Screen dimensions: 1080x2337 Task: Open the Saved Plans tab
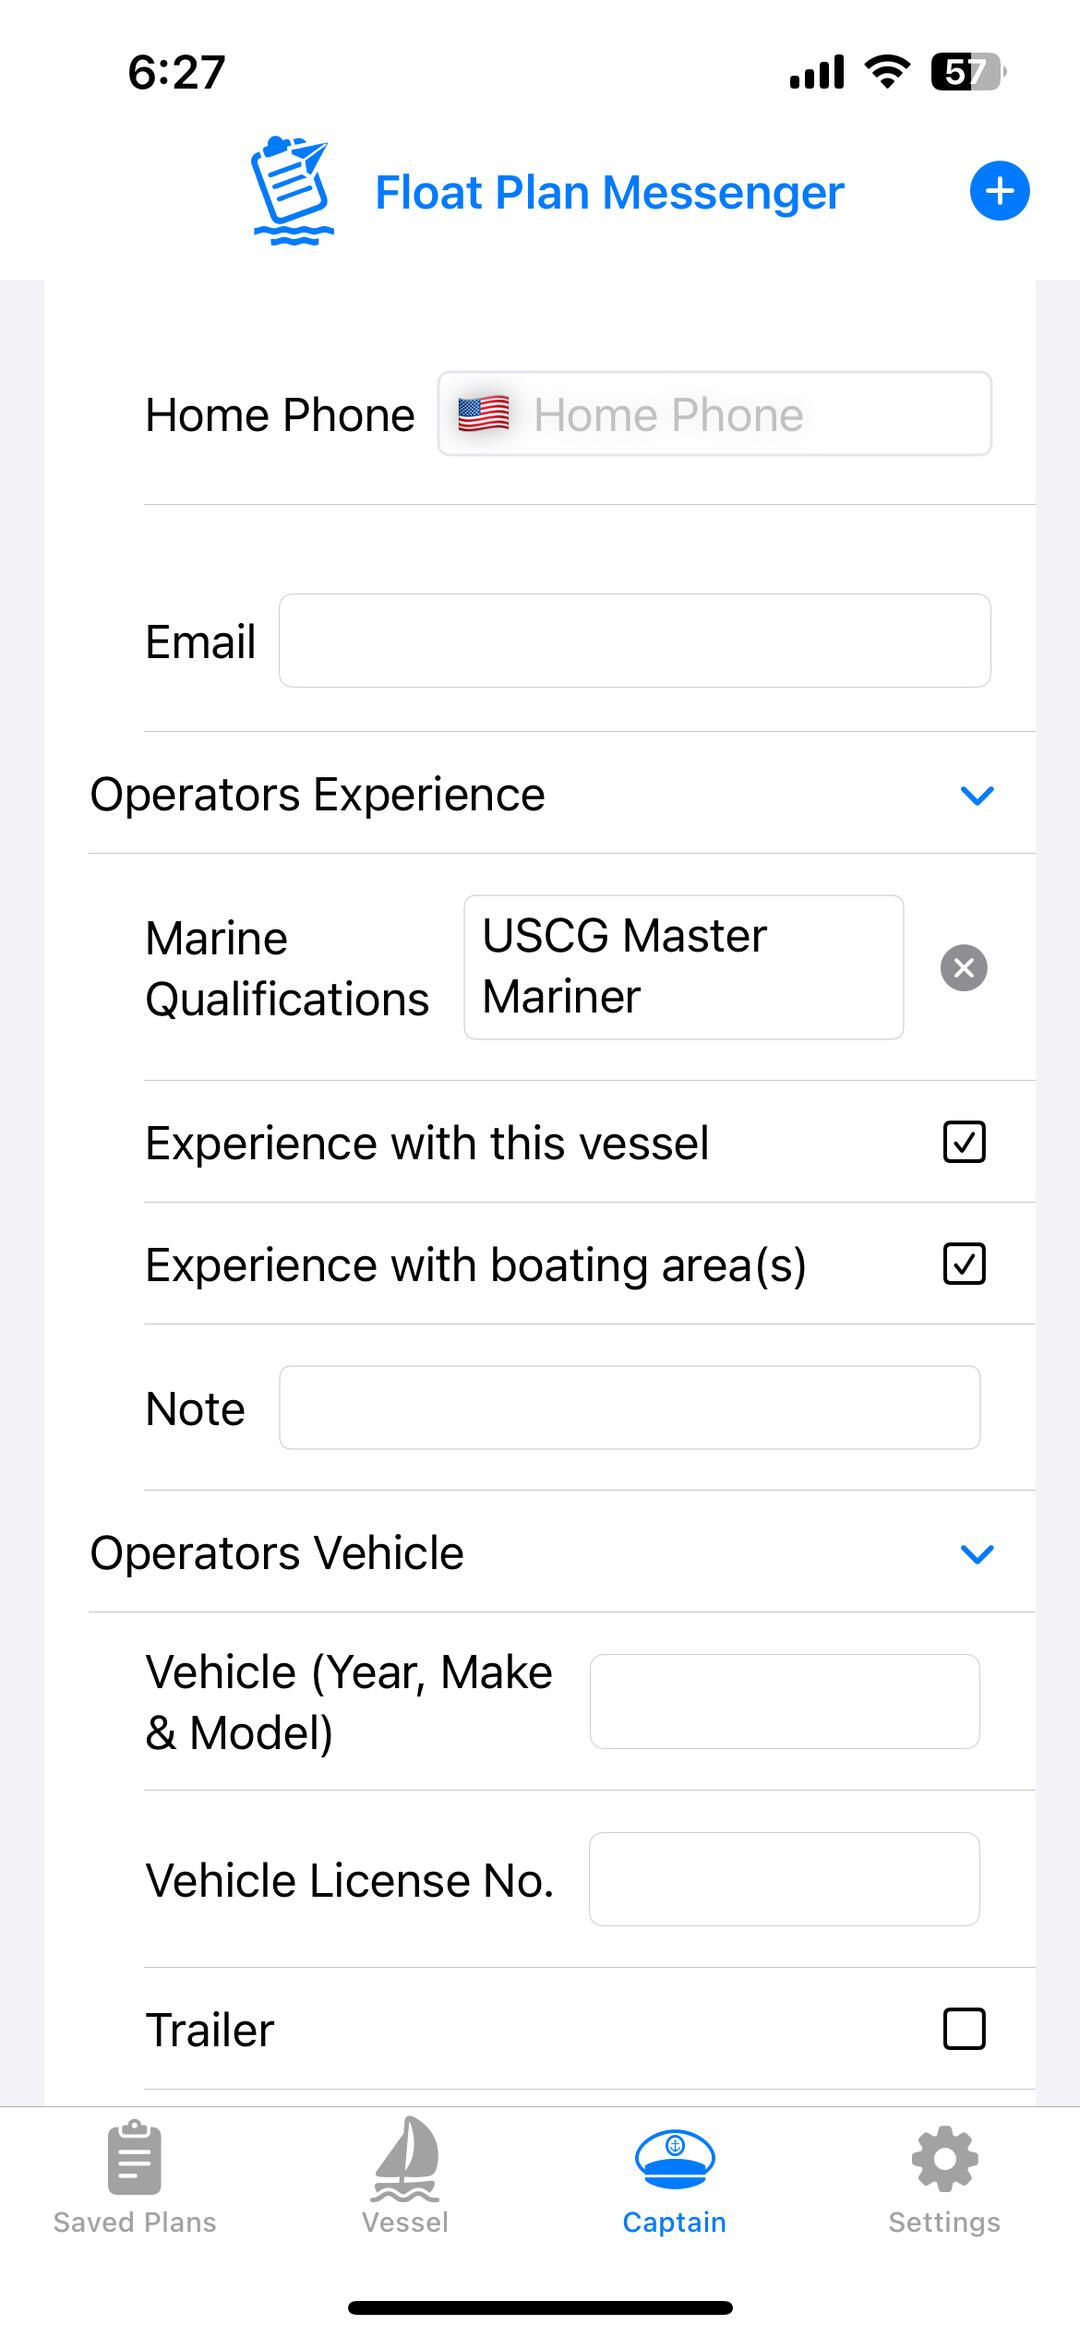[134, 2176]
